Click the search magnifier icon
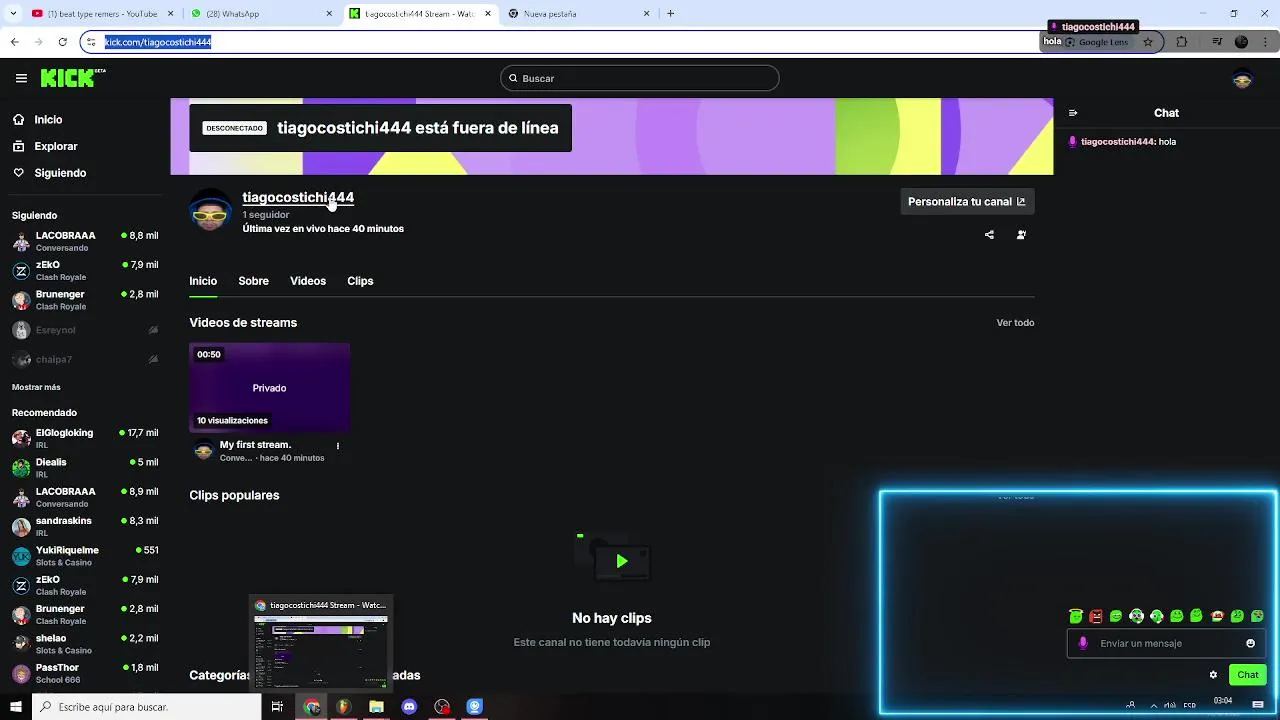Viewport: 1280px width, 720px height. [513, 78]
